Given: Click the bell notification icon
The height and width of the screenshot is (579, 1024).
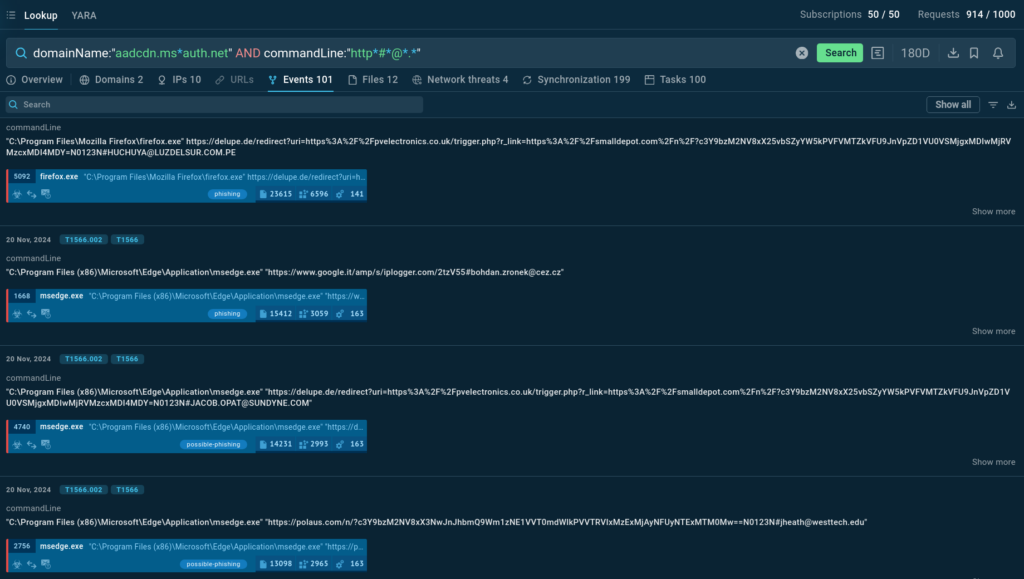Looking at the screenshot, I should [x=998, y=53].
